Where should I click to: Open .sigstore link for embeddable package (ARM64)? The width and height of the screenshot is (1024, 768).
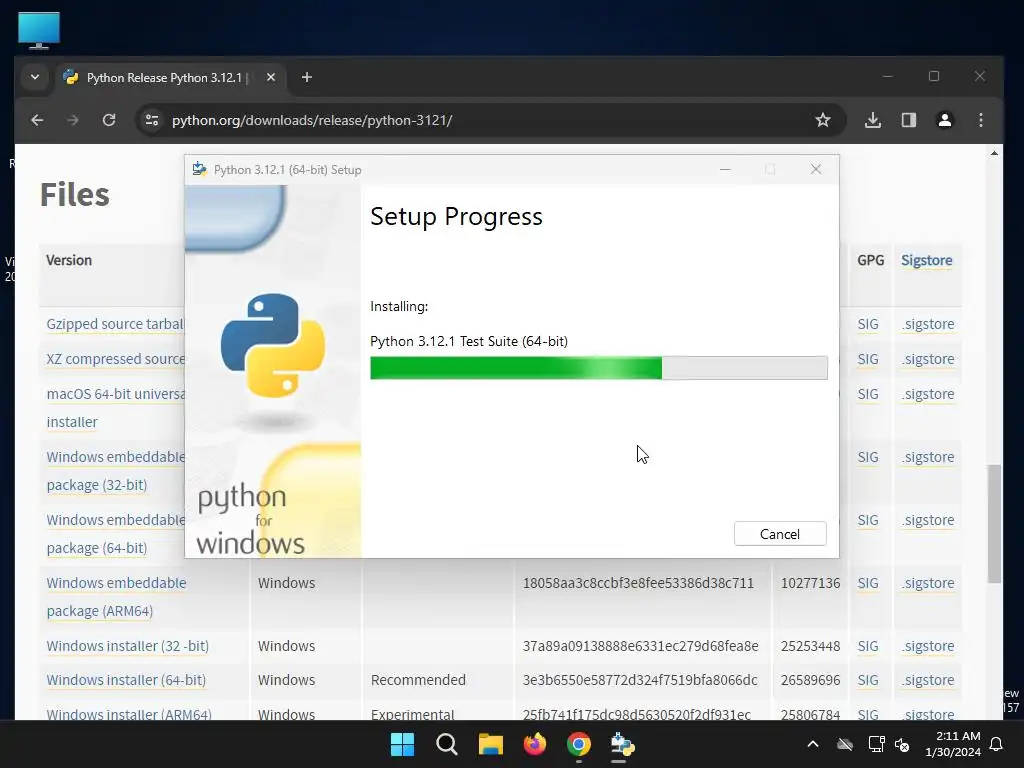click(x=928, y=583)
